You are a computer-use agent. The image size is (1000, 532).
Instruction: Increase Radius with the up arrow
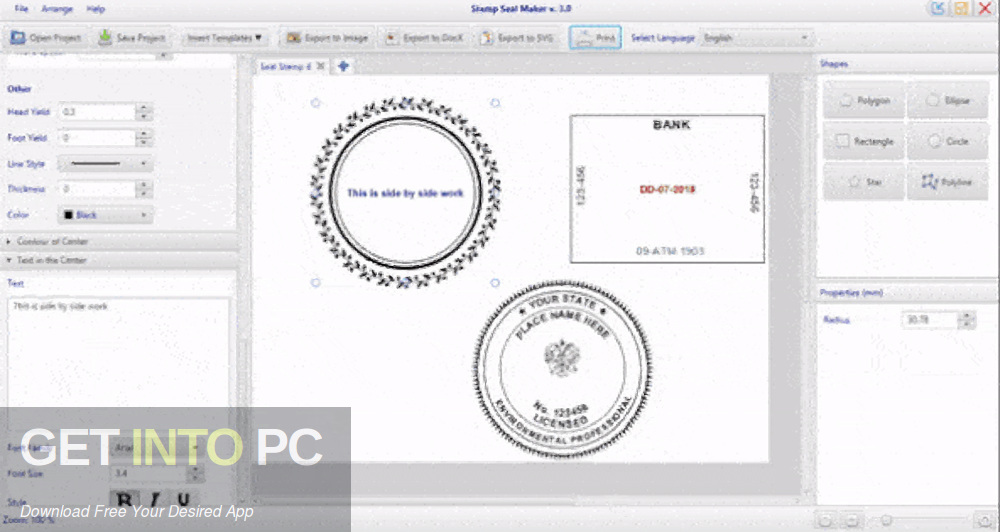(x=967, y=316)
